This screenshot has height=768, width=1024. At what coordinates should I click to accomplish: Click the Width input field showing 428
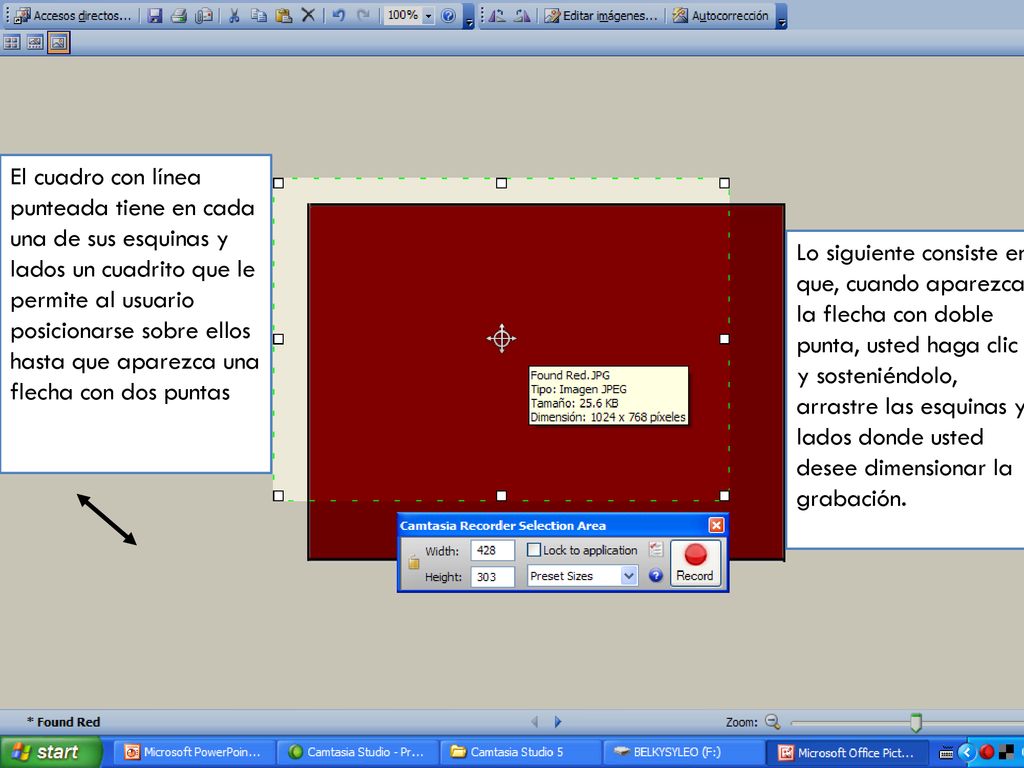click(493, 550)
